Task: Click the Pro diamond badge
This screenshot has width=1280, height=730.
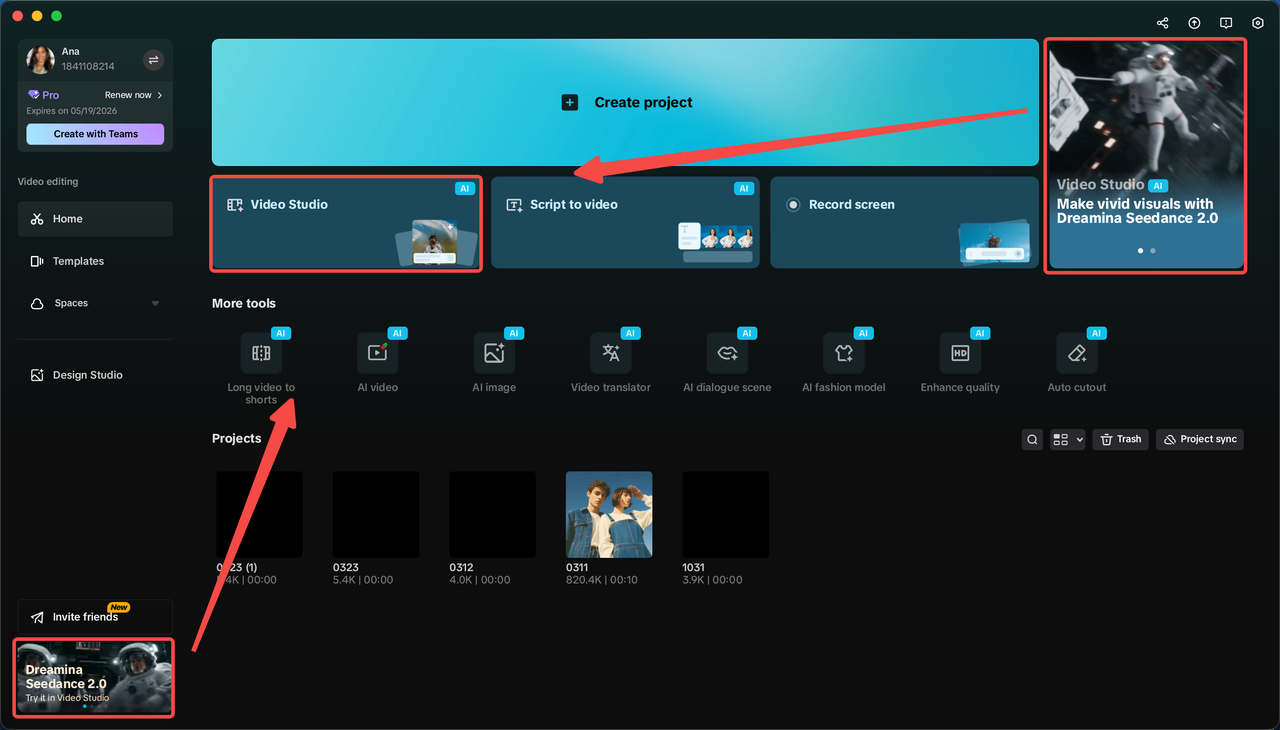Action: click(x=43, y=95)
